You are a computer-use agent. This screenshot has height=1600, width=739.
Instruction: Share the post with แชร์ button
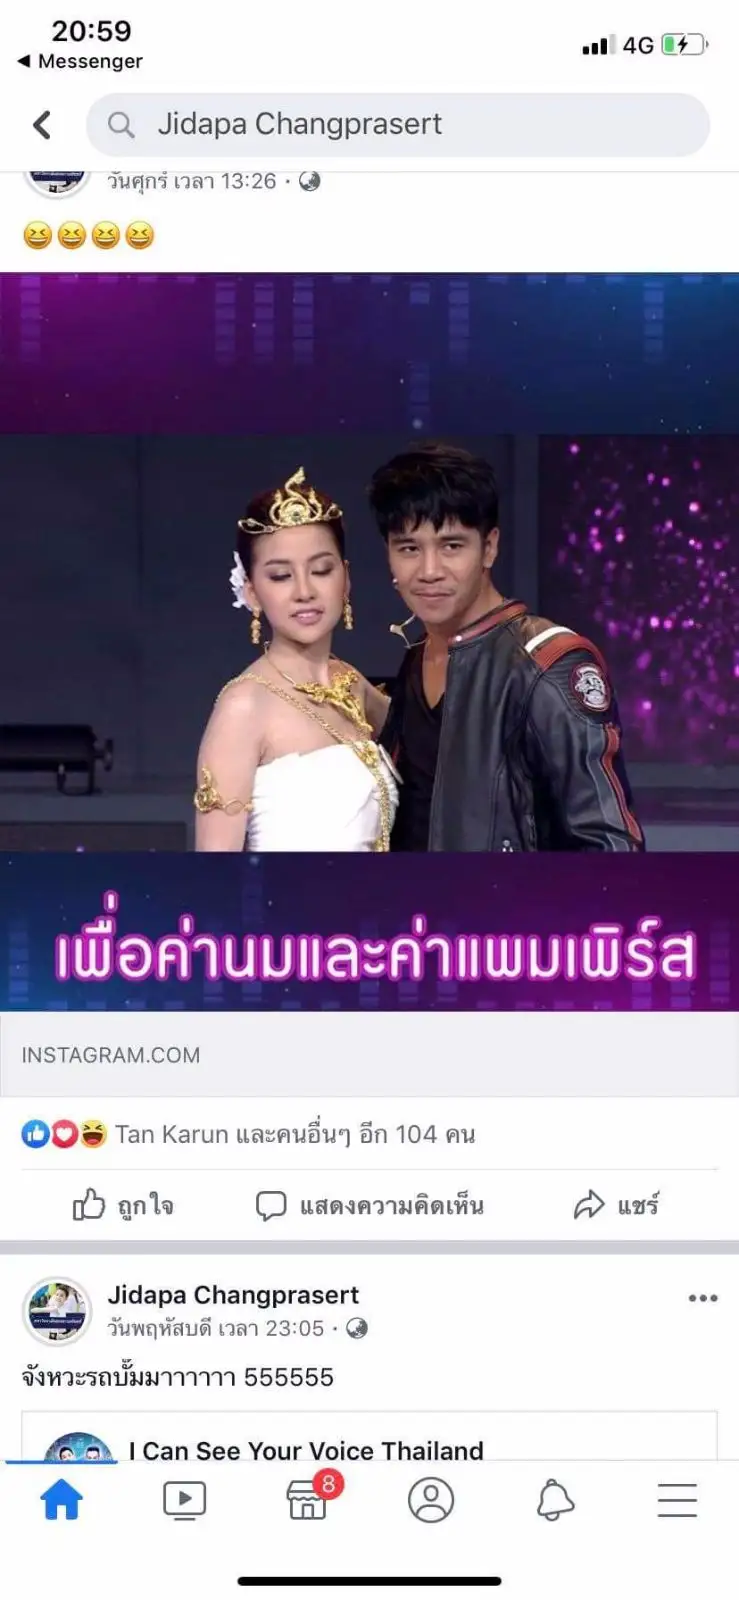coord(616,1205)
